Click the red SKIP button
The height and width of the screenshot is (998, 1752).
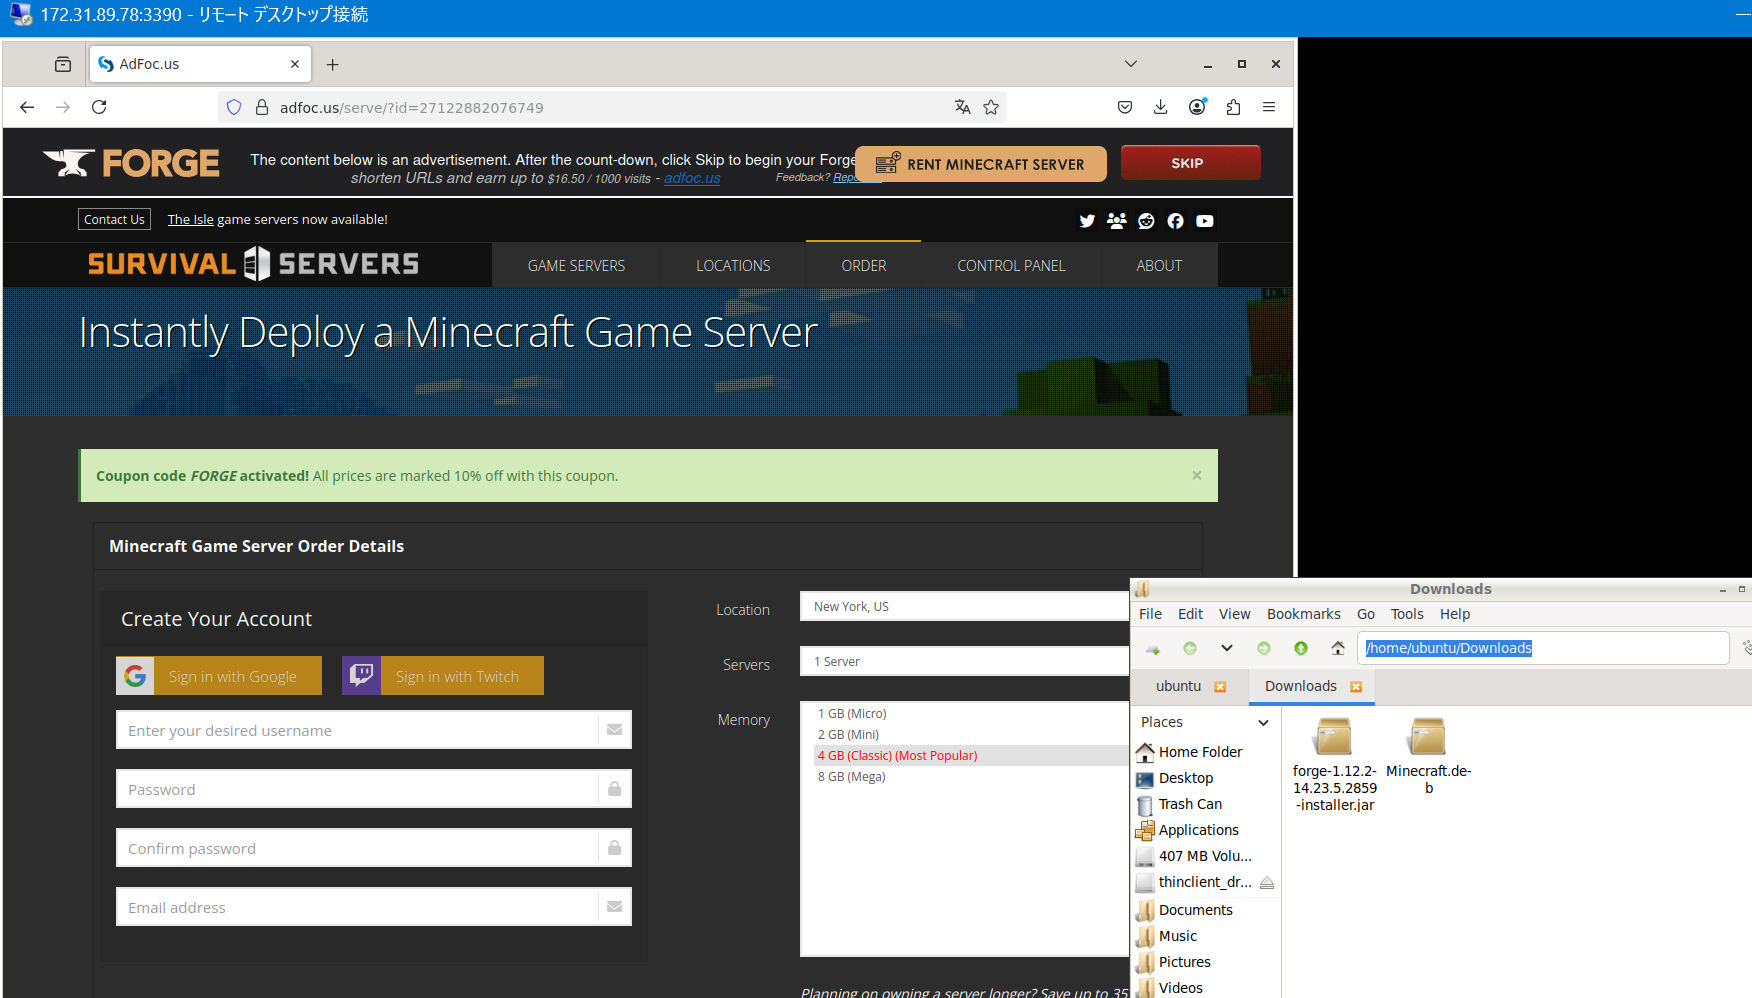[x=1190, y=163]
